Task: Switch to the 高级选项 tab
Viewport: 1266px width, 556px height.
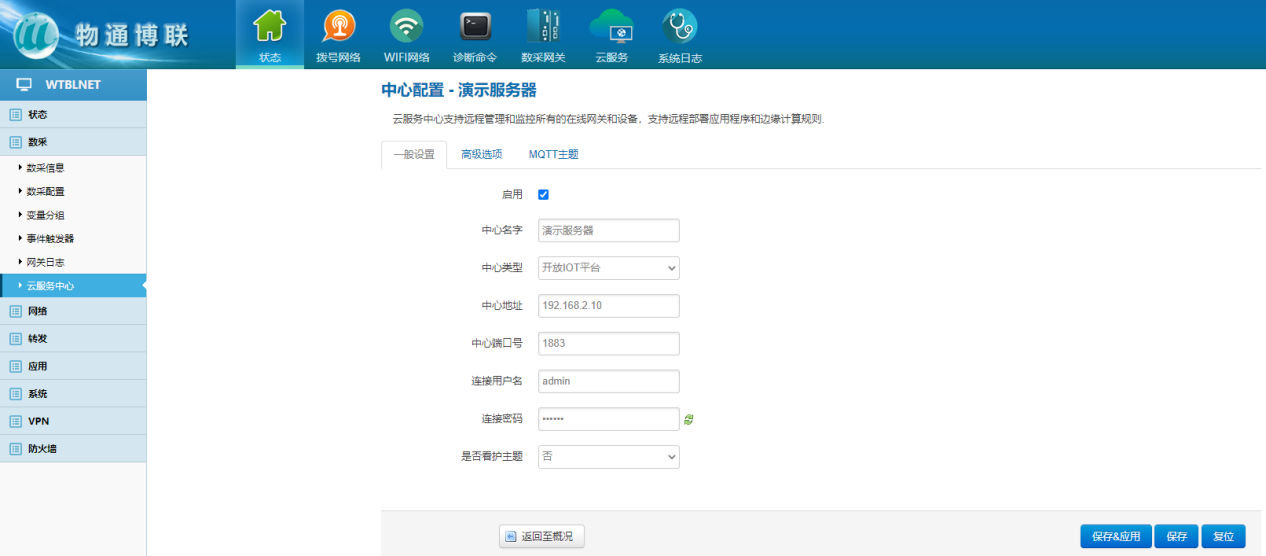Action: pos(481,155)
